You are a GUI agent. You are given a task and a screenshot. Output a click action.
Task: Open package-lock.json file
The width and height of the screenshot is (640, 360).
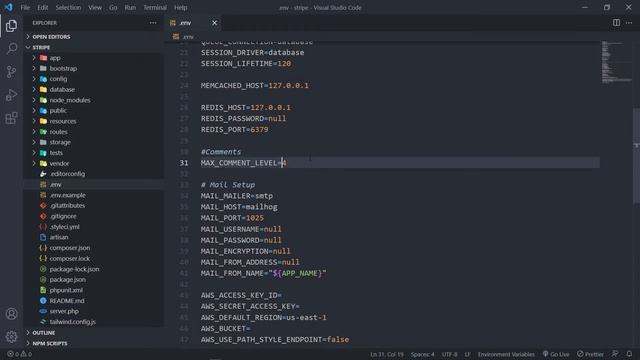click(x=94, y=269)
